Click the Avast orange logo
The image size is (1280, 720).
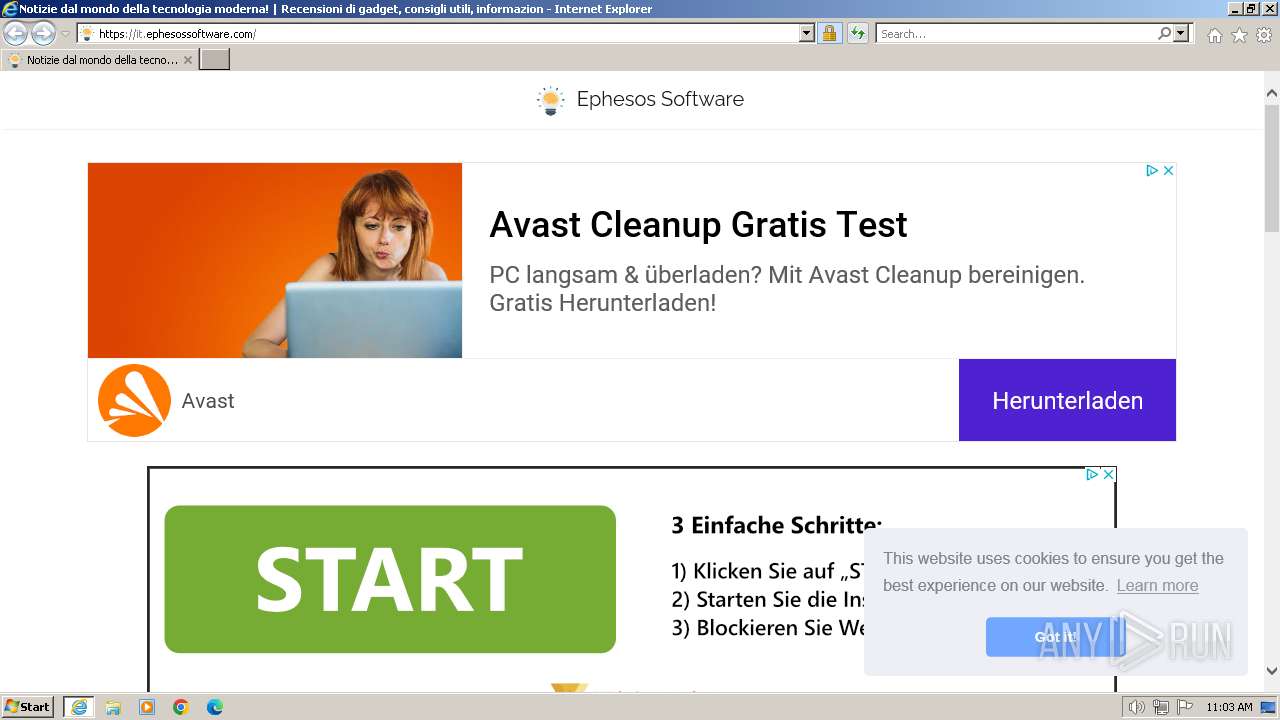coord(134,400)
